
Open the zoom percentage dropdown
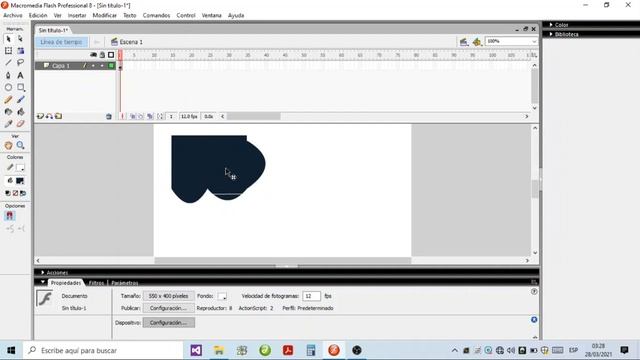534,42
